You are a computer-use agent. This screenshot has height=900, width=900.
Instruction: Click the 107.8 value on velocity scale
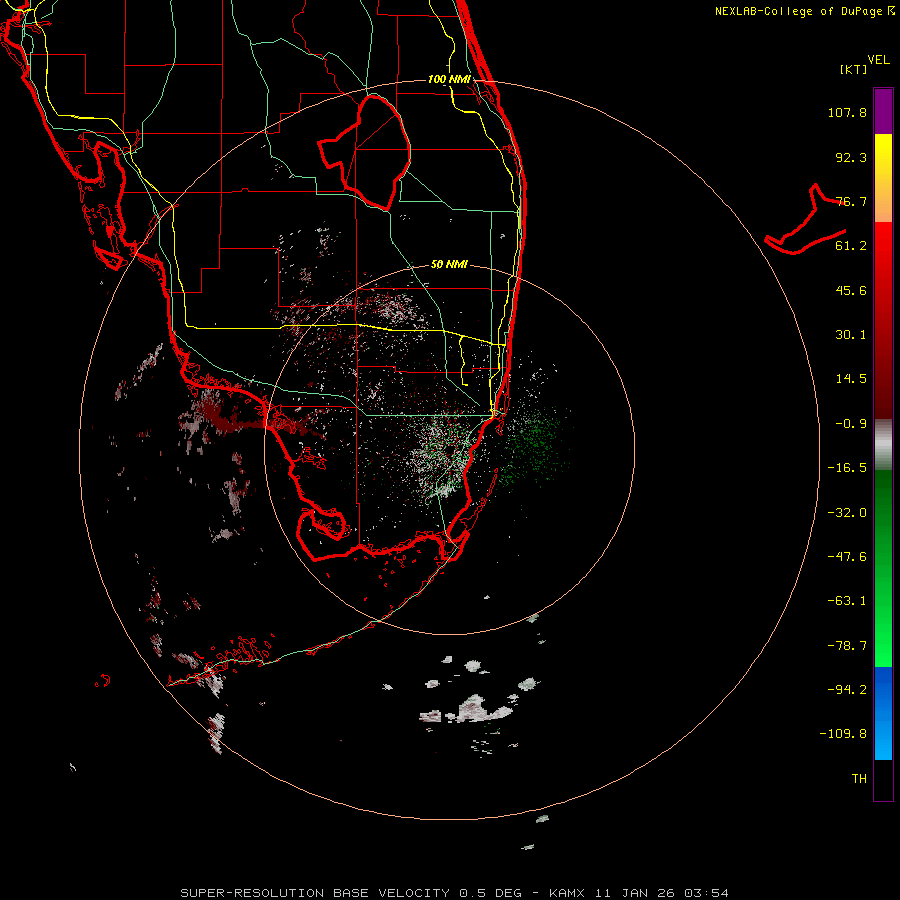tap(847, 112)
